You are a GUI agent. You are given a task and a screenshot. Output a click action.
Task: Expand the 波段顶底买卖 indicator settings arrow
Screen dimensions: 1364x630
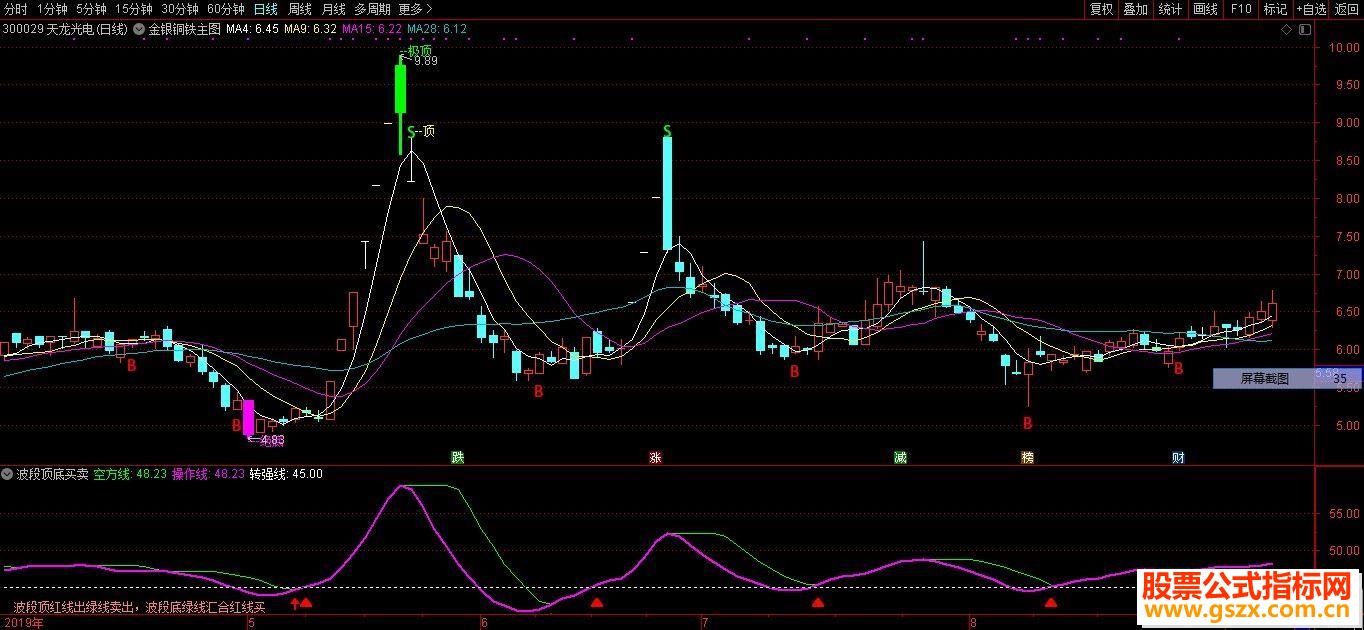coord(8,473)
